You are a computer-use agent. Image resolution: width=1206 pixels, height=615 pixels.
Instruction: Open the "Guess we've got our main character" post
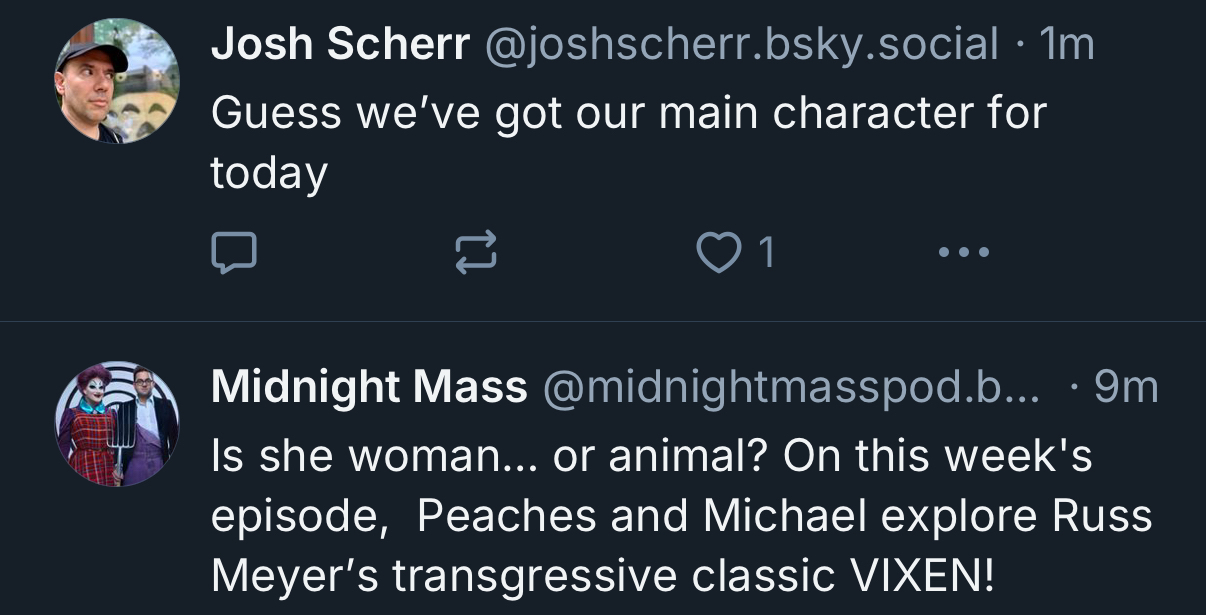[x=627, y=113]
